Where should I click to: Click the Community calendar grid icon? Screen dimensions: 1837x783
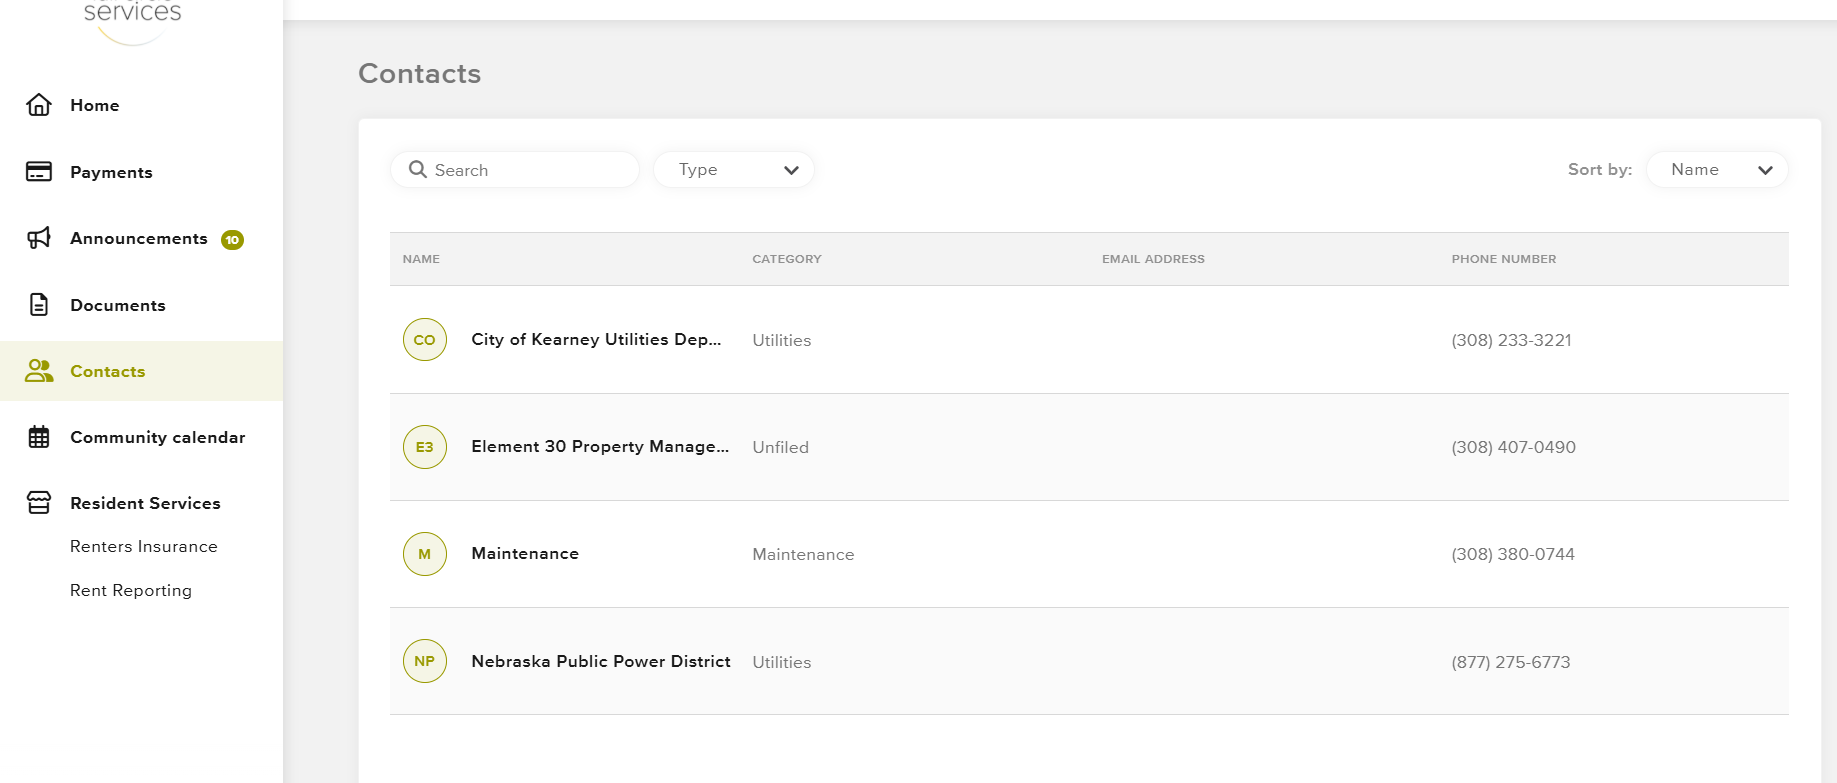click(39, 437)
